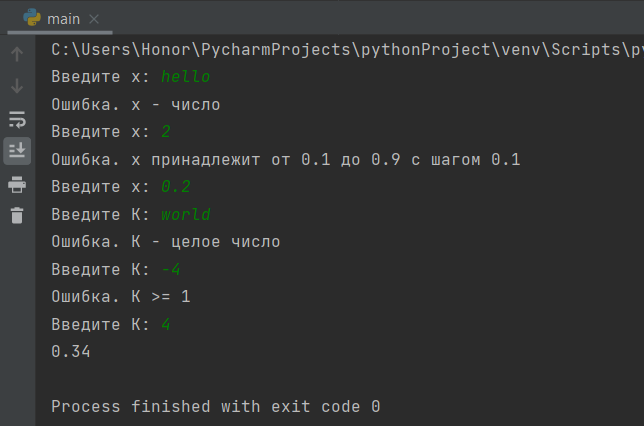This screenshot has width=644, height=426.
Task: Click the Print console output icon
Action: [x=17, y=184]
